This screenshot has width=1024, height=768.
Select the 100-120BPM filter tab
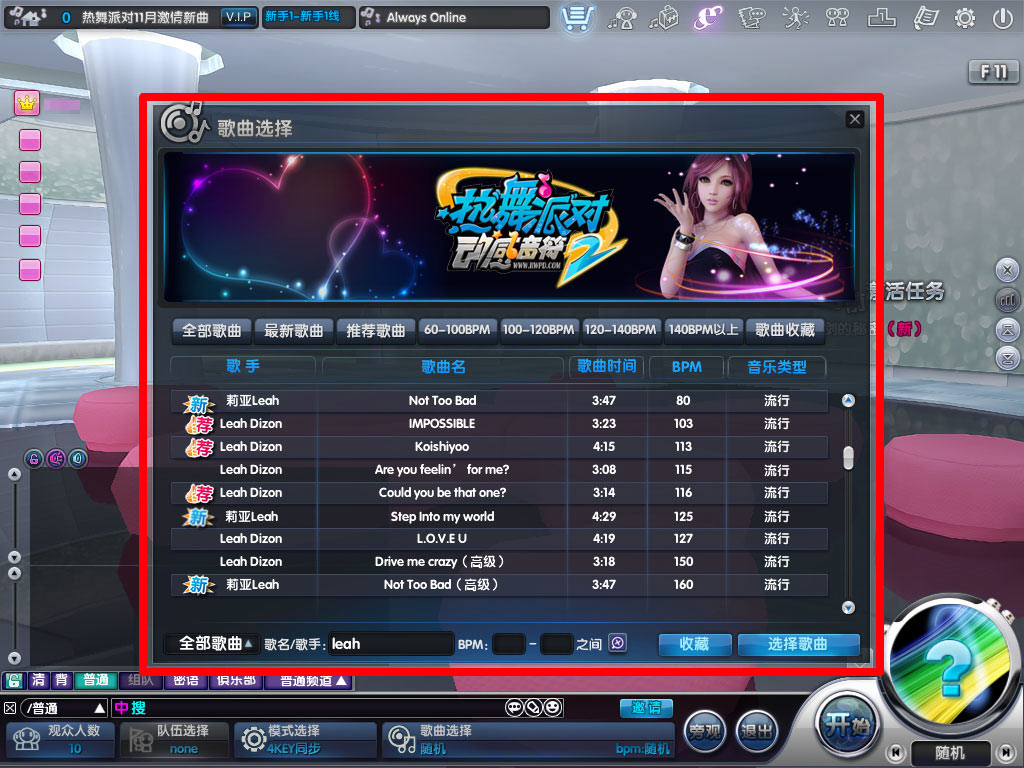539,330
